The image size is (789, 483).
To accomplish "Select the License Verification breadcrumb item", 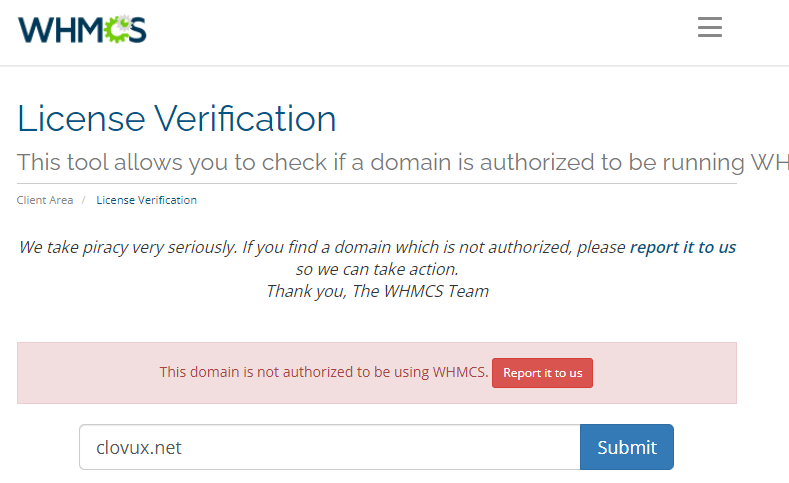I will [146, 200].
